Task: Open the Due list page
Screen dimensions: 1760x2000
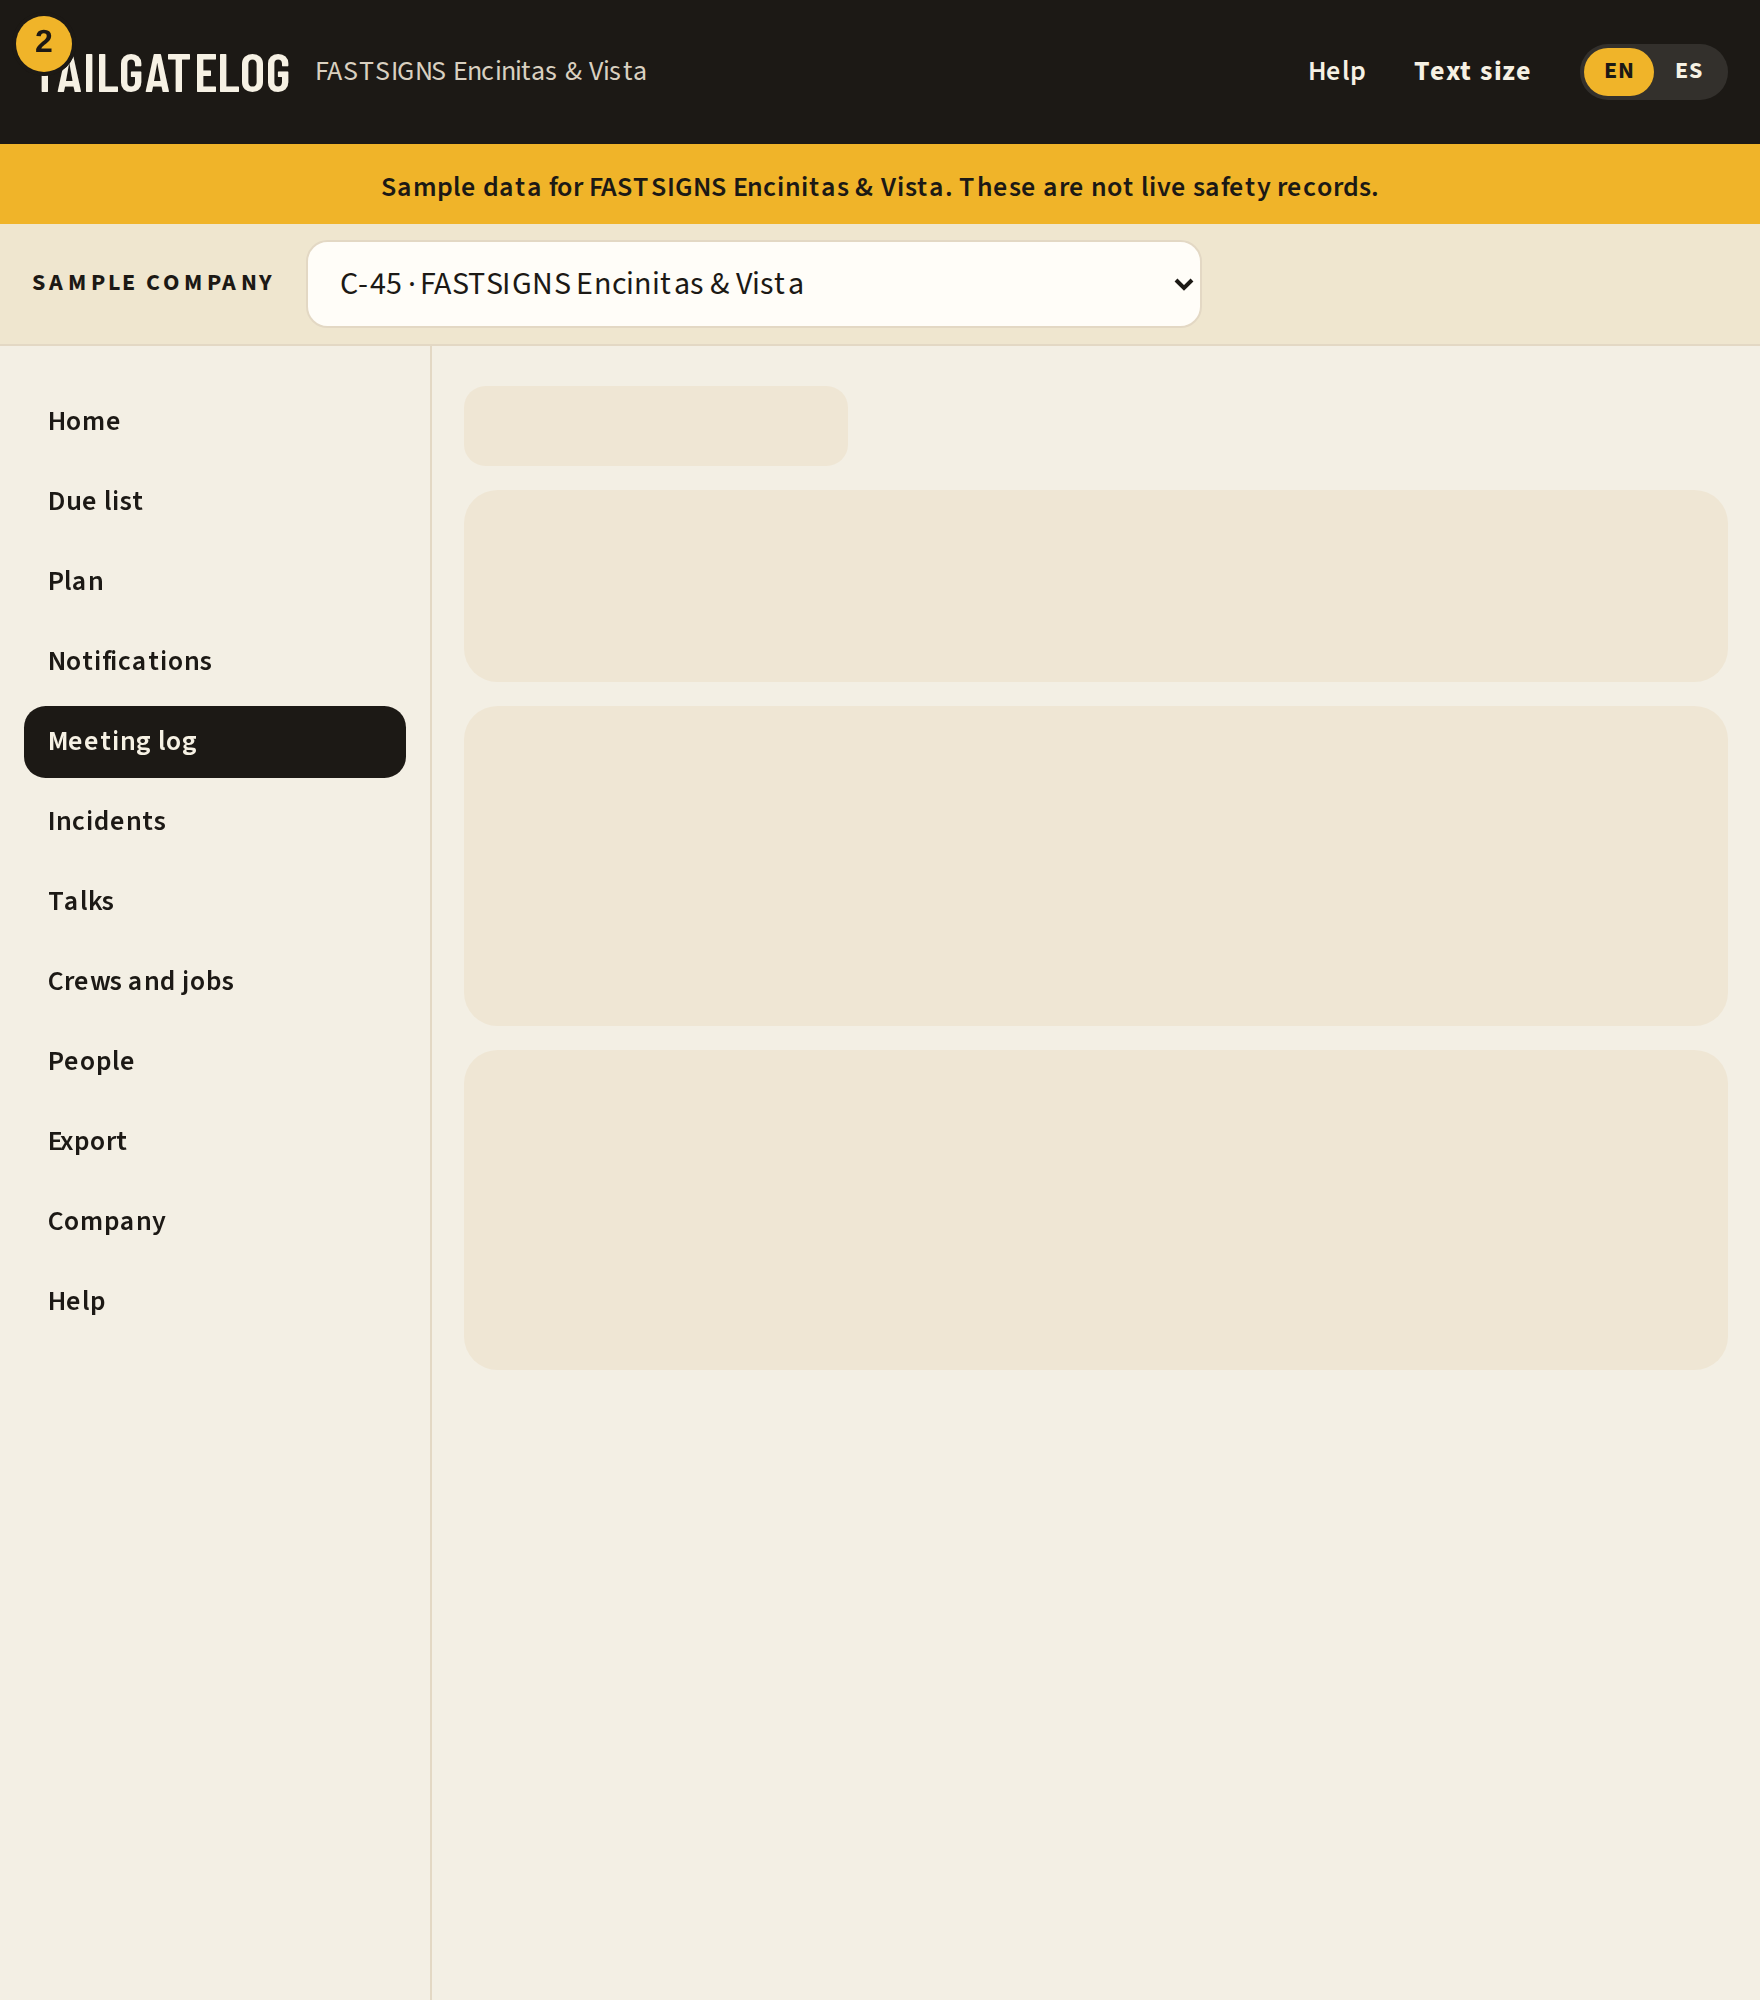Action: point(215,501)
